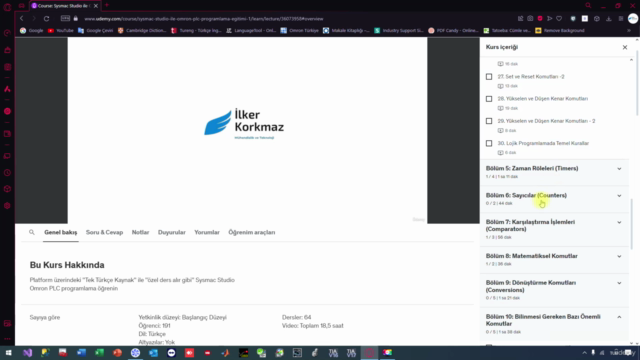
Task: Switch to the Notlar tab
Action: tap(140, 232)
